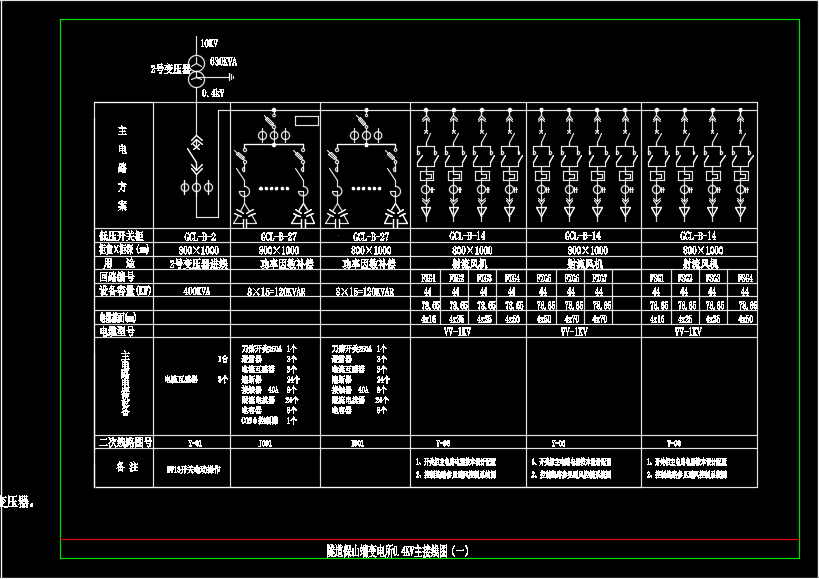Select the FDG7 circuit number cell
The height and width of the screenshot is (579, 819).
click(599, 278)
